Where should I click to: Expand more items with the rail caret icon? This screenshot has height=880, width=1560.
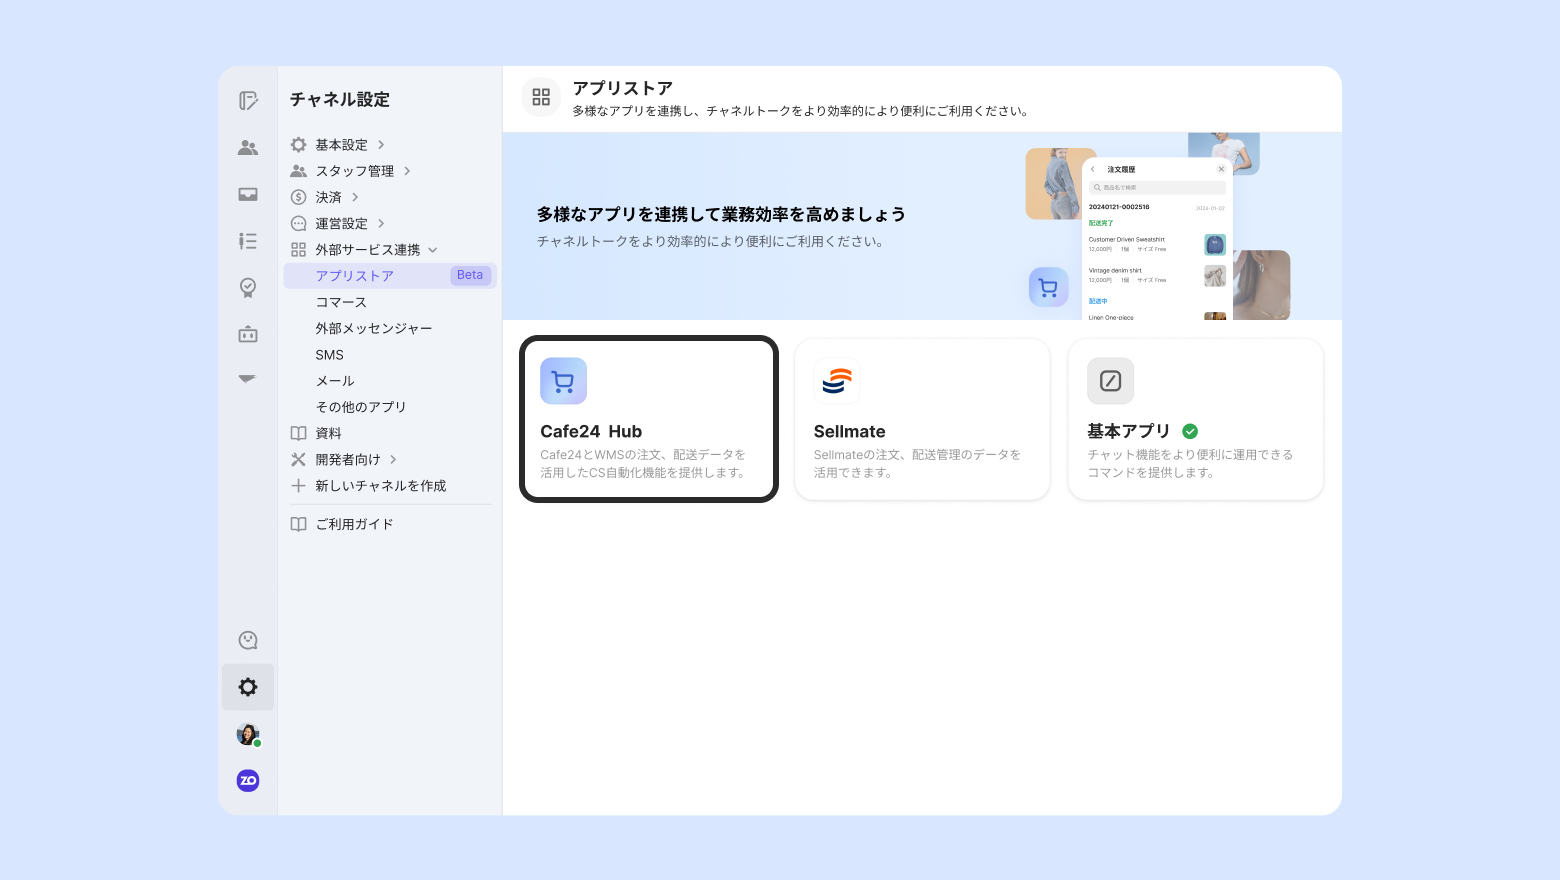tap(247, 379)
